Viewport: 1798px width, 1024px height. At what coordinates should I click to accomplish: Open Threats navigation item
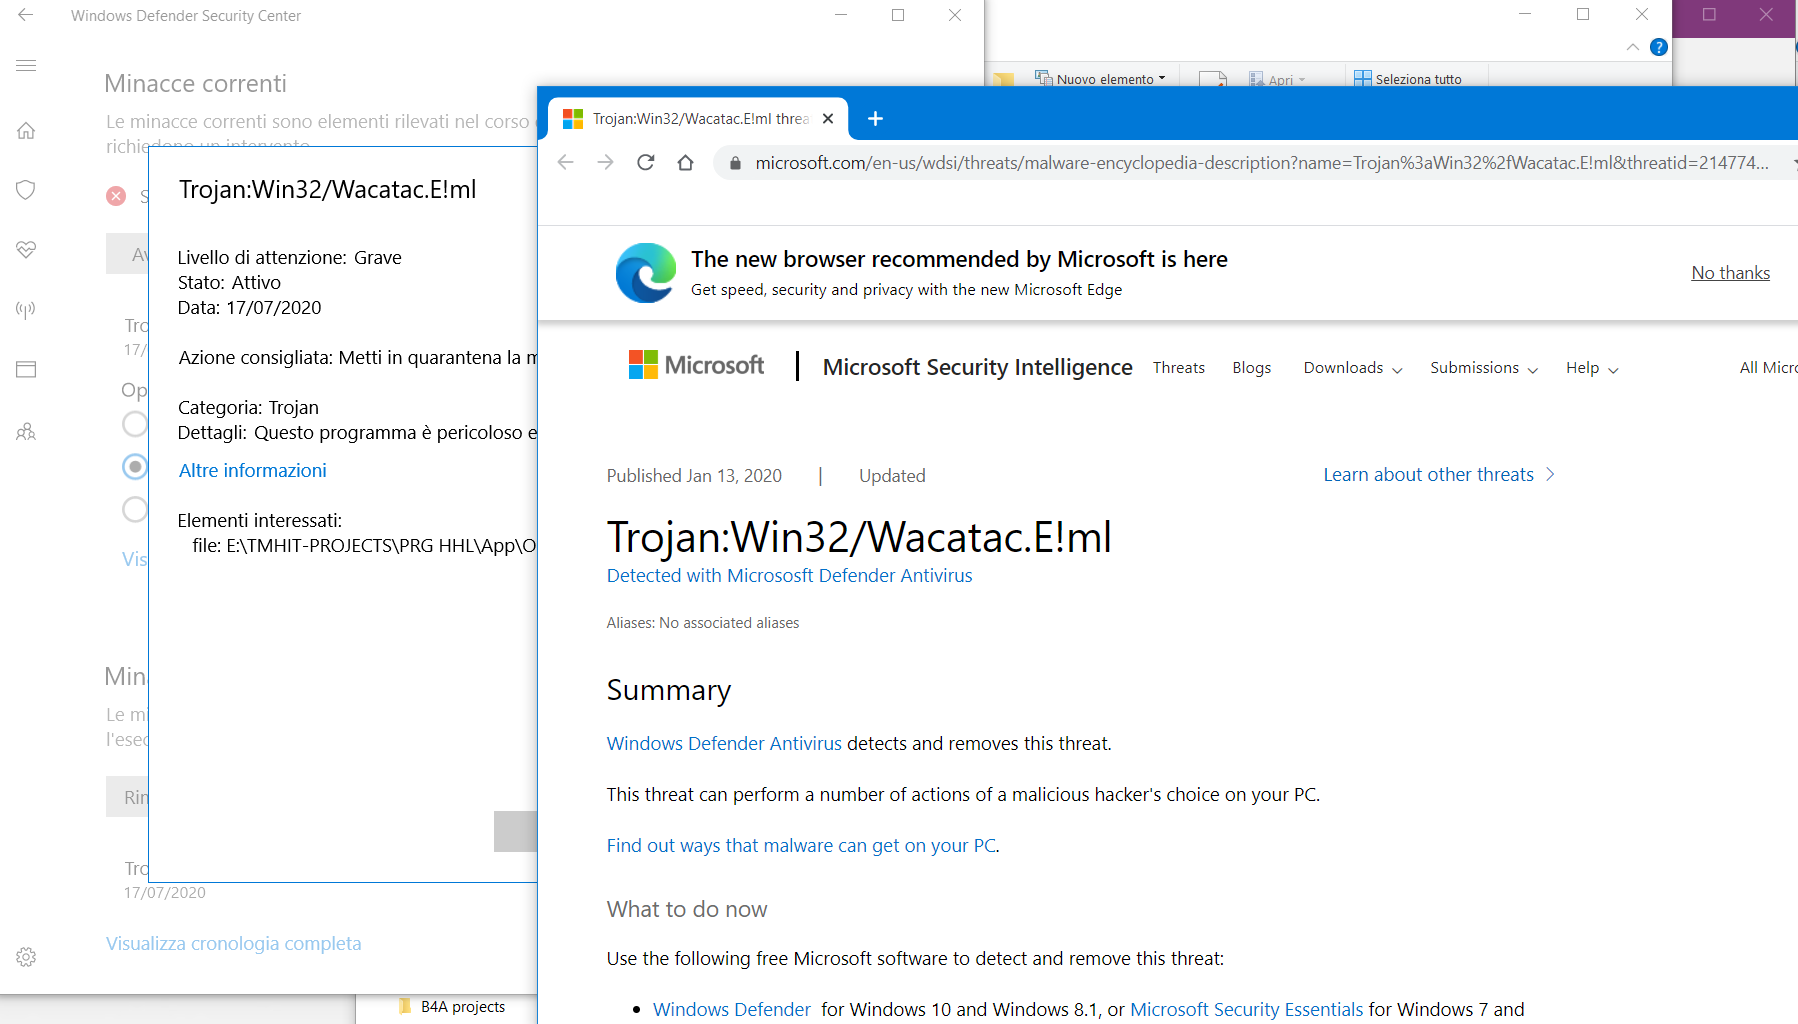click(1179, 368)
